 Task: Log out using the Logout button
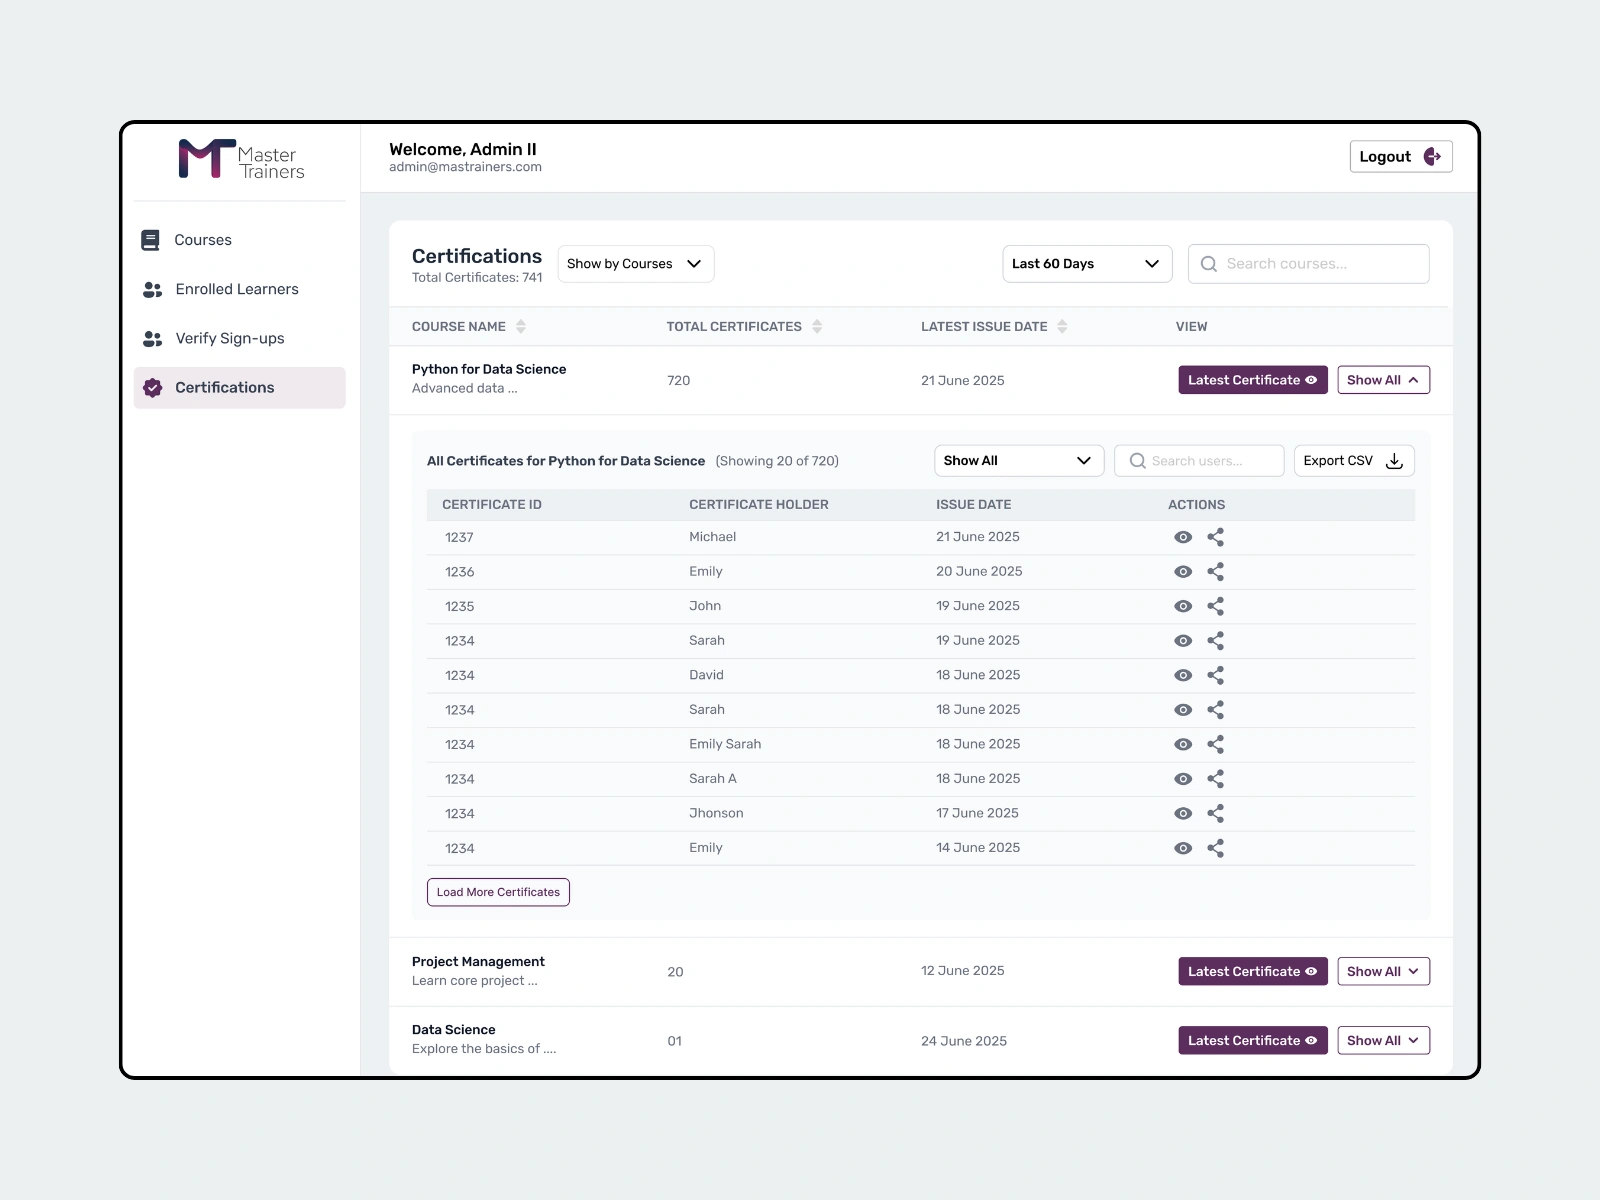1400,156
